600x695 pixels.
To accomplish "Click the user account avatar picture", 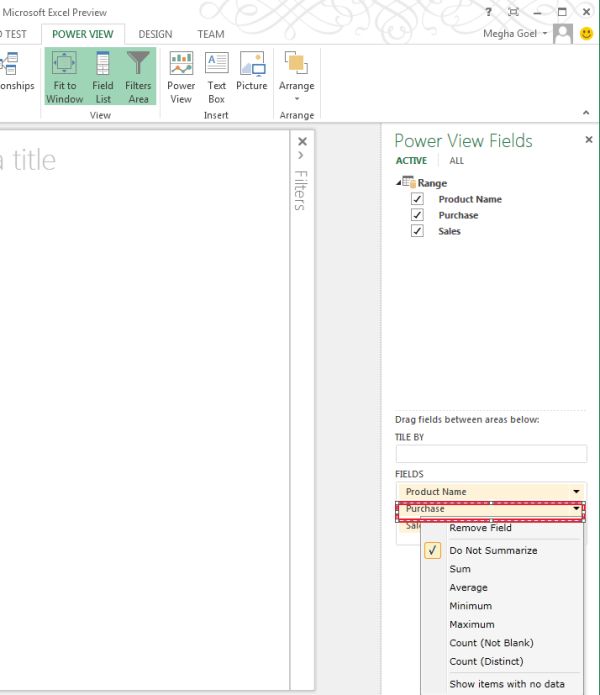I will pyautogui.click(x=563, y=34).
